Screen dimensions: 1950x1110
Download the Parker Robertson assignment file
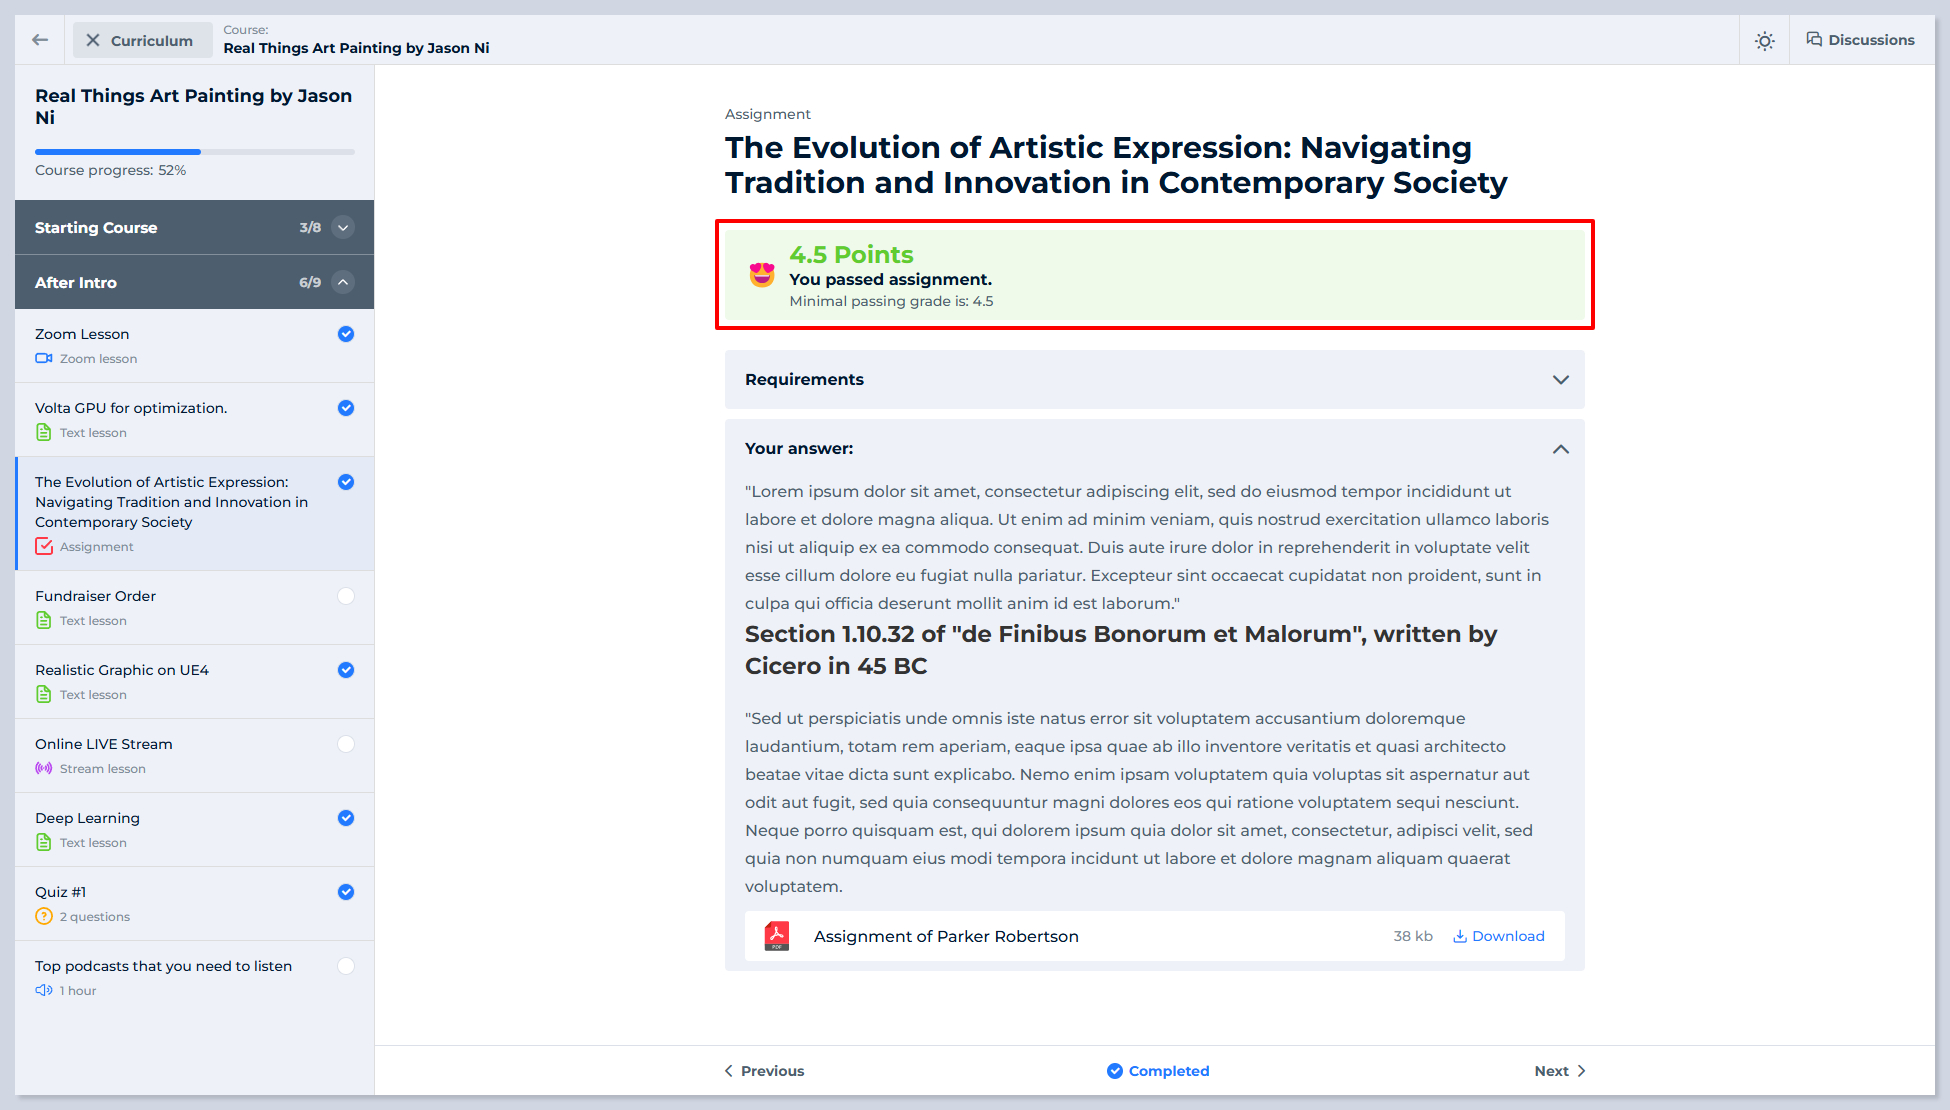[x=1499, y=936]
